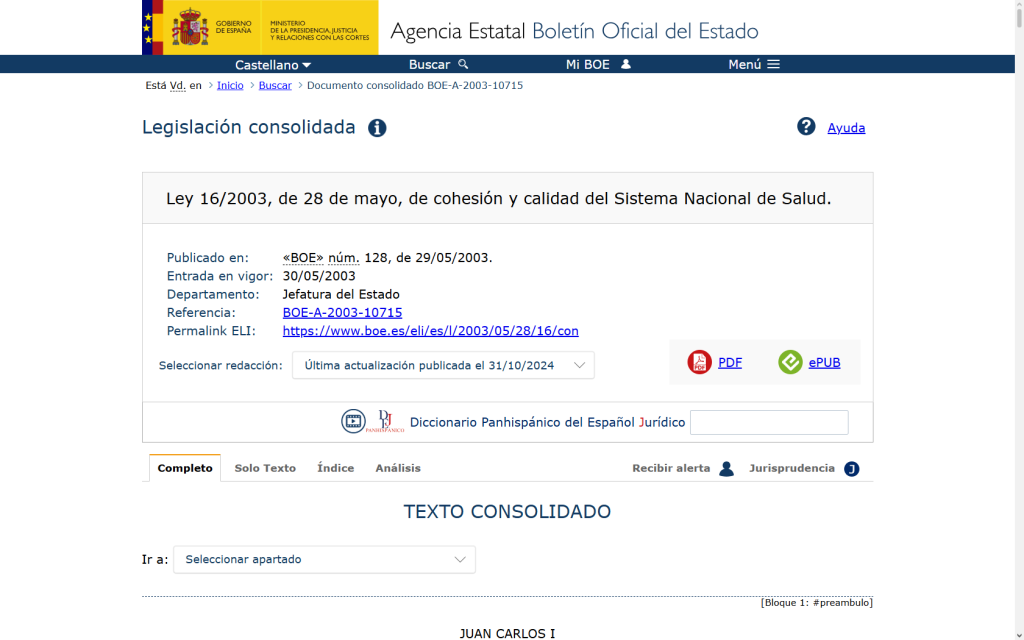The height and width of the screenshot is (640, 1024).
Task: Click the Inicio breadcrumb link
Action: click(230, 85)
